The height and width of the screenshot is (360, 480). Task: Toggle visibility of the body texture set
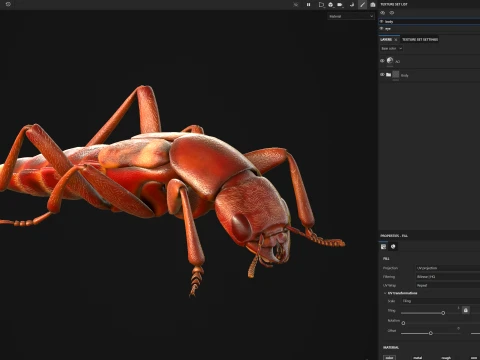pyautogui.click(x=382, y=21)
